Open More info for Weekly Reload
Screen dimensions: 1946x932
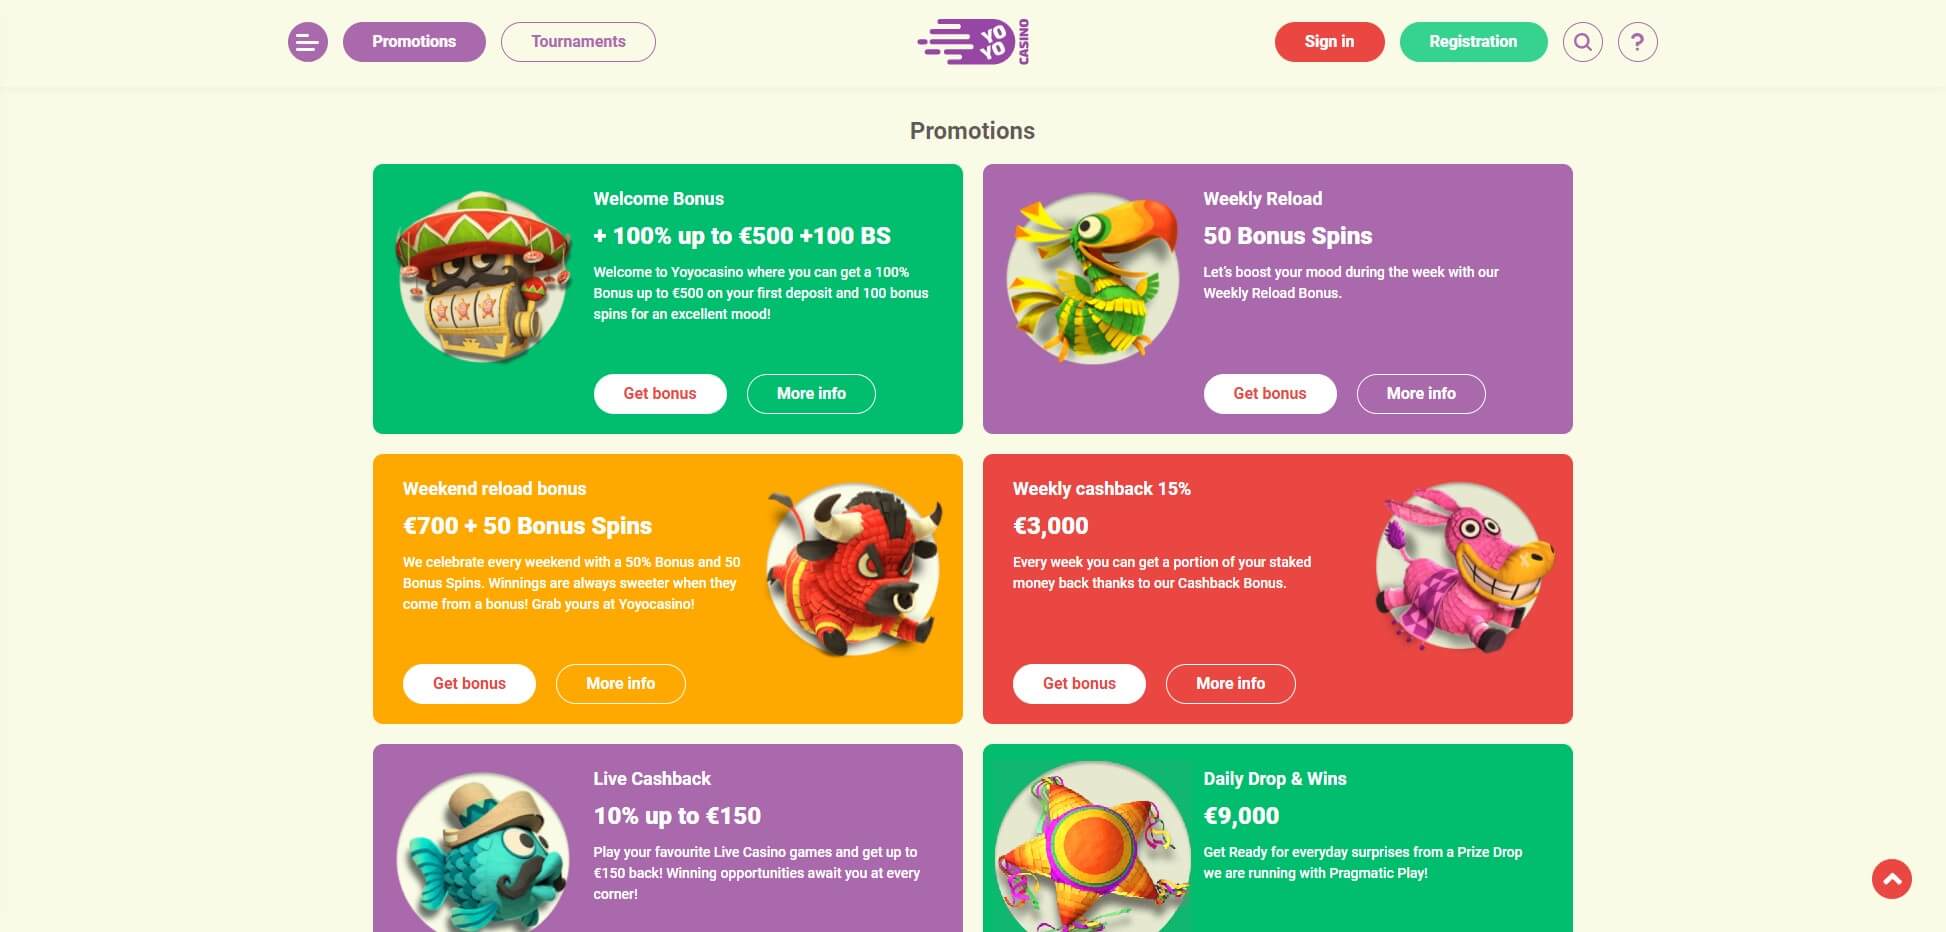[x=1421, y=394]
